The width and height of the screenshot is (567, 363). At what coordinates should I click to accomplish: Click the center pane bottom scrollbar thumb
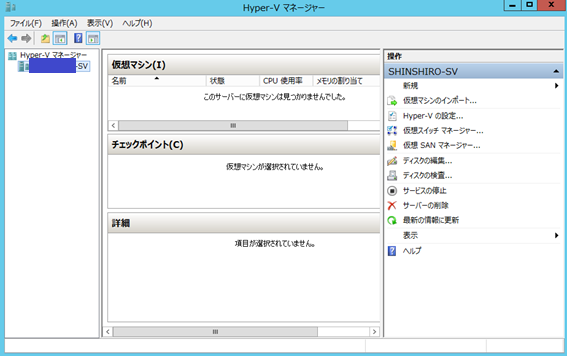pos(215,332)
